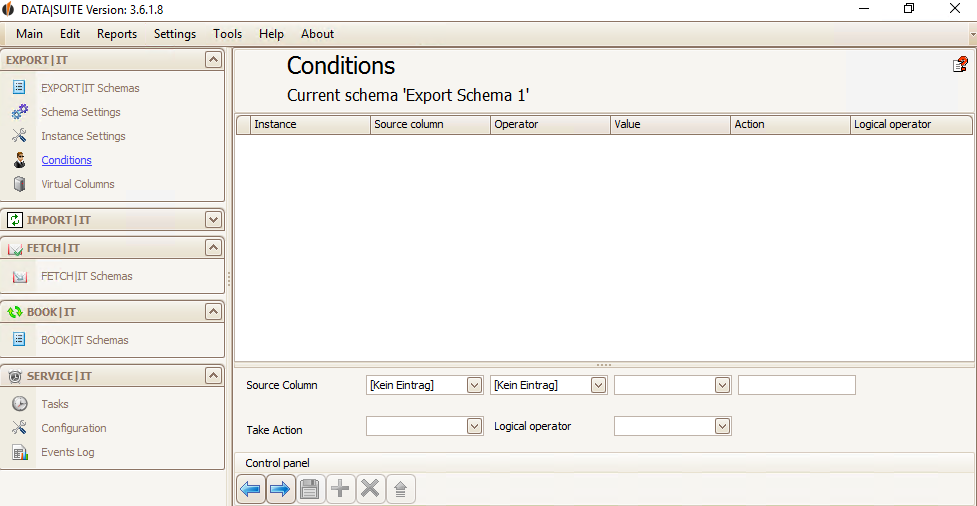Click the Tasks clock icon
Viewport: 977px width, 506px height.
(x=20, y=404)
